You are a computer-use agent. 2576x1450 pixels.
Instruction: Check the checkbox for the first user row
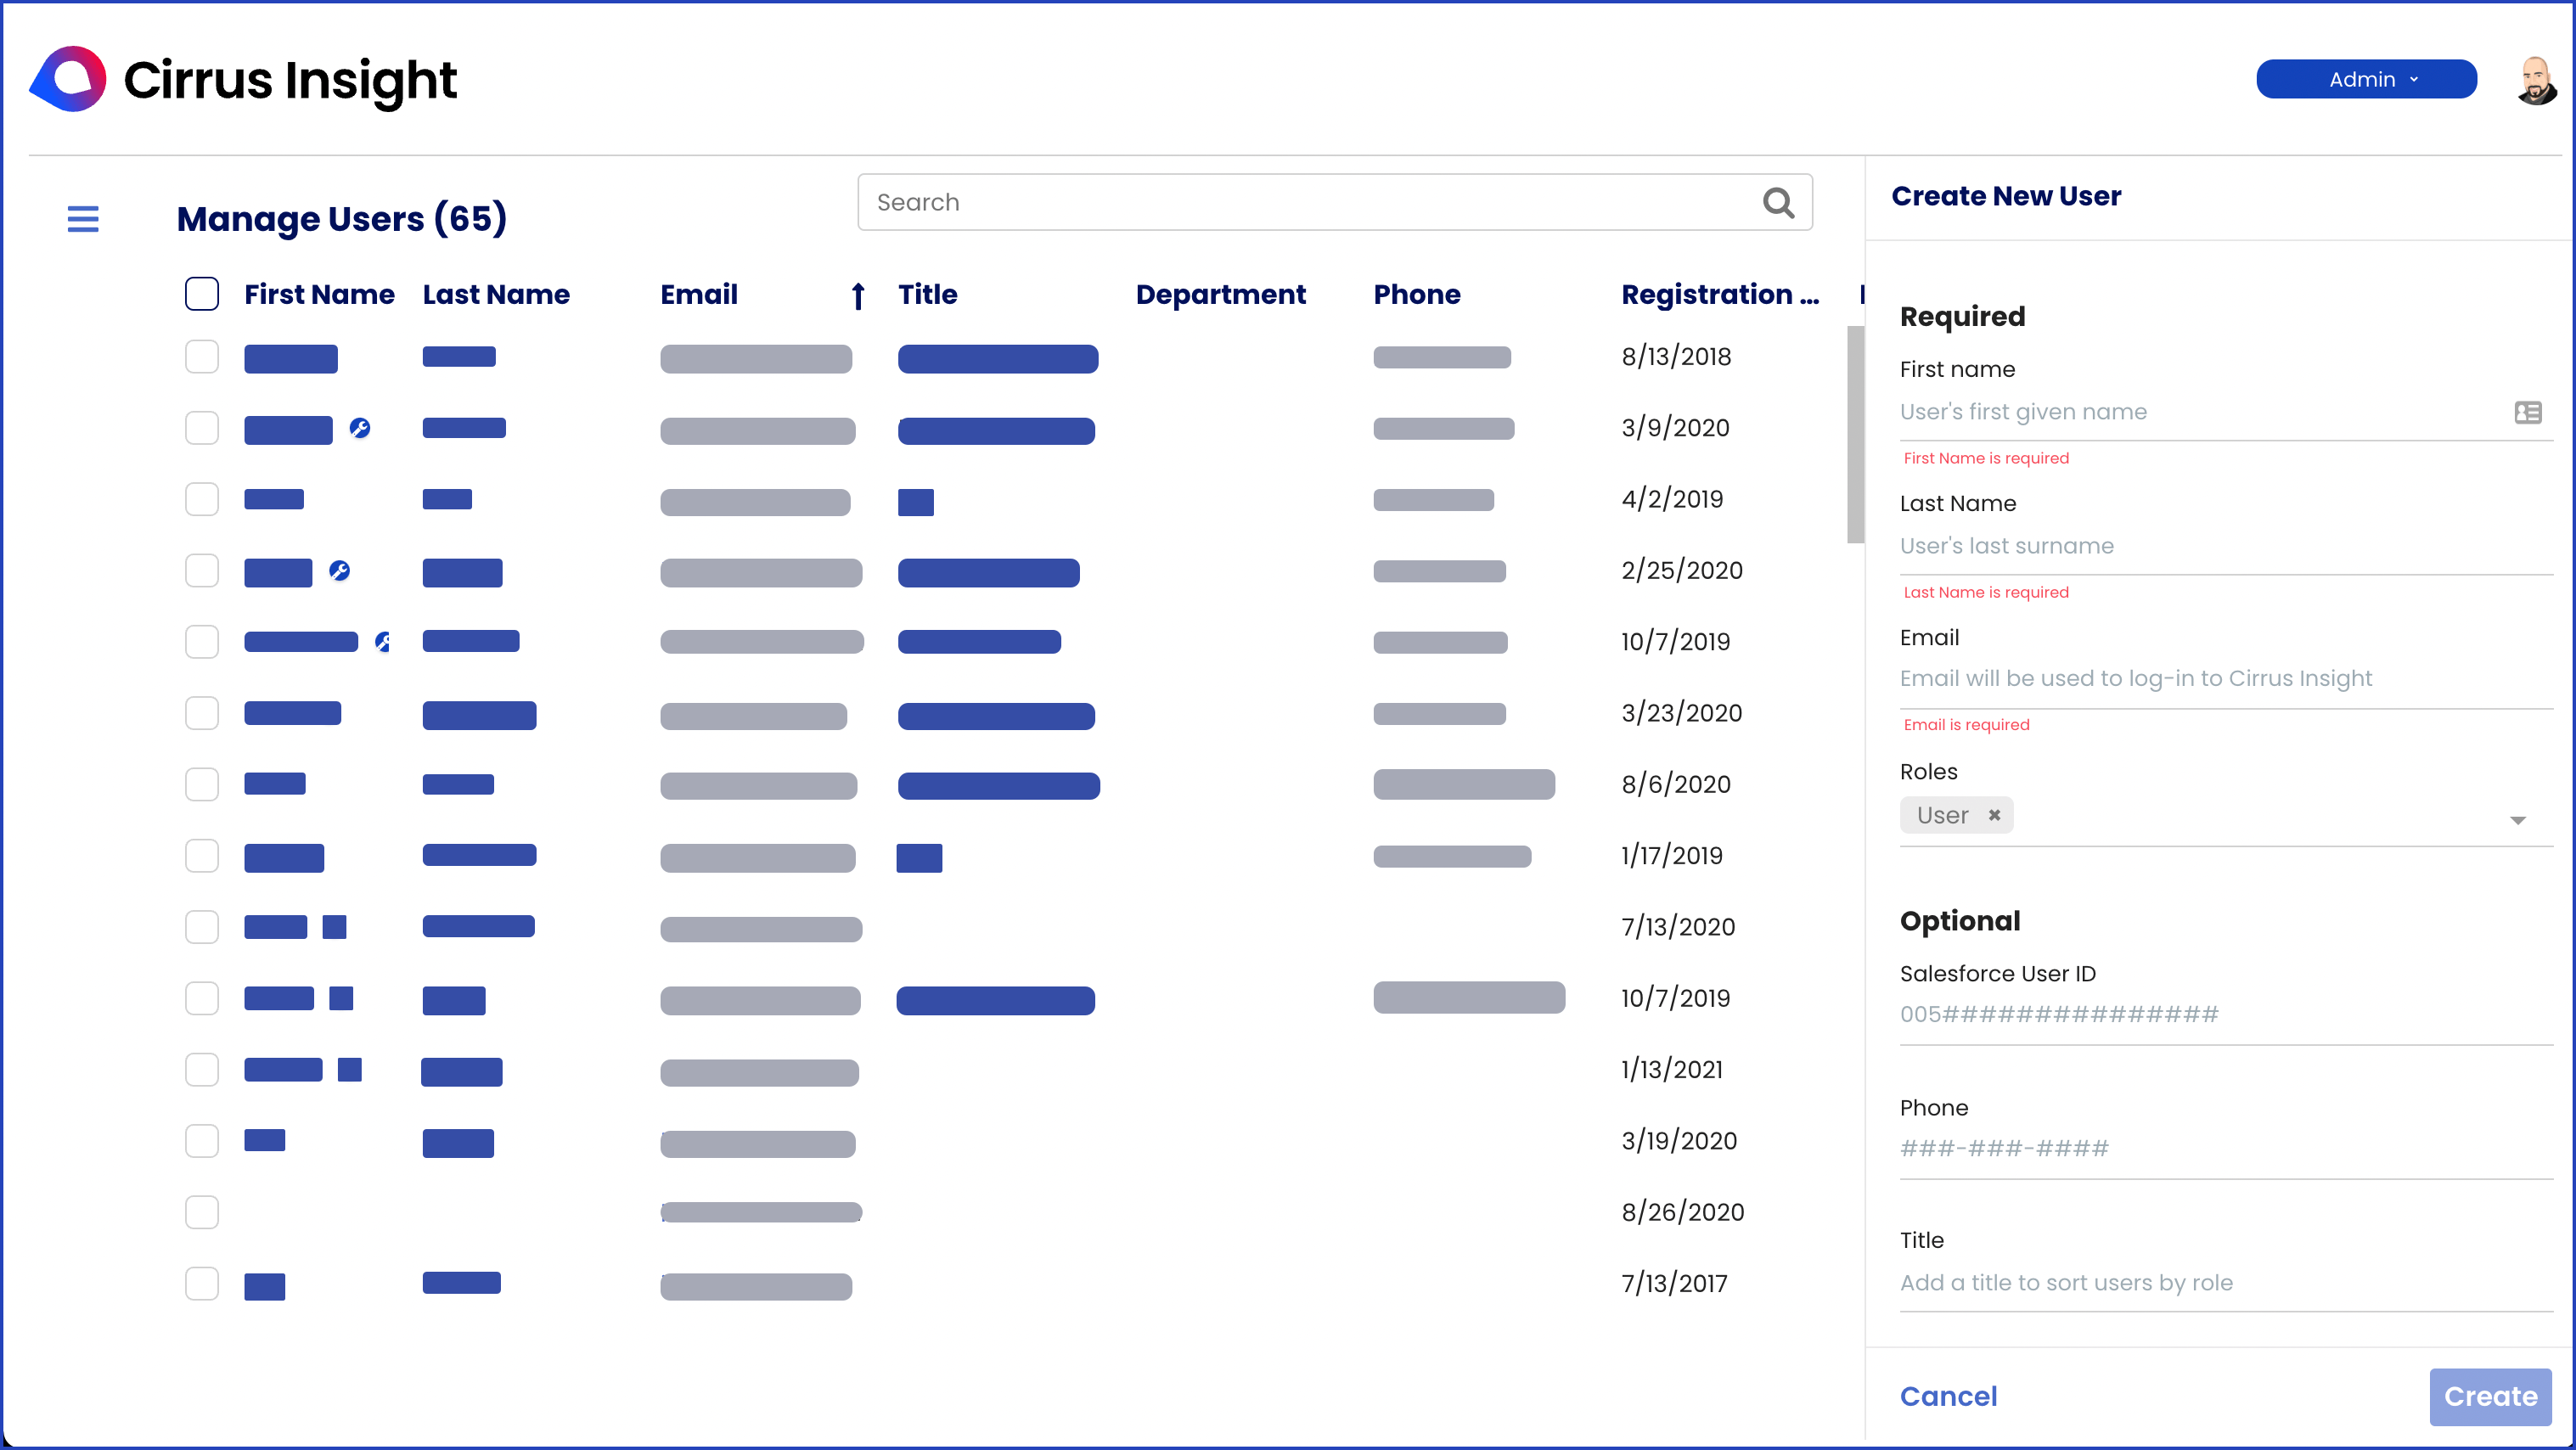(201, 356)
